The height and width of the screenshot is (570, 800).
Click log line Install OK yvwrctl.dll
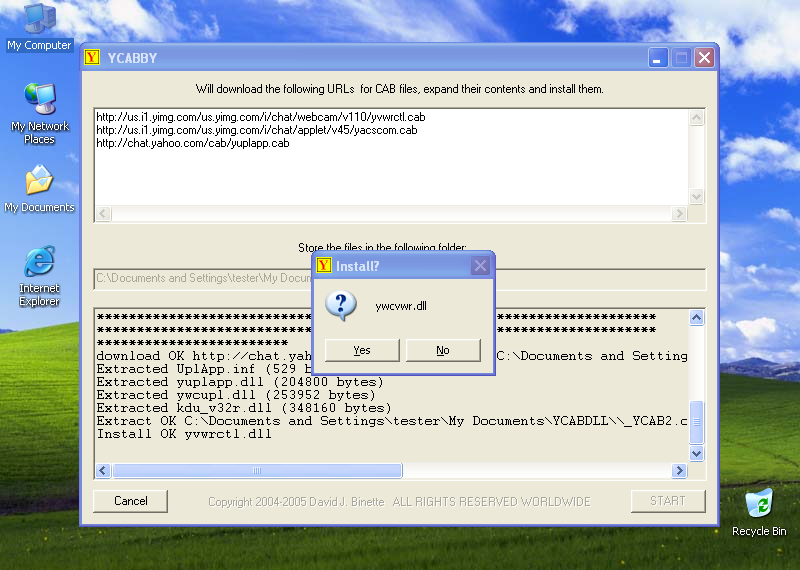pos(184,434)
